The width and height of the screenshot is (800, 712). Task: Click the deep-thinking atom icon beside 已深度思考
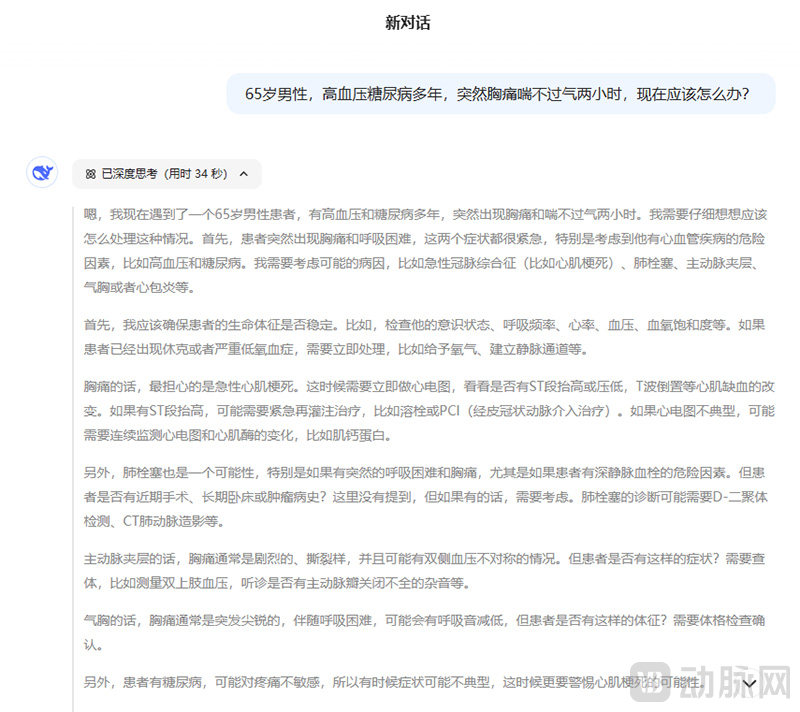[91, 174]
